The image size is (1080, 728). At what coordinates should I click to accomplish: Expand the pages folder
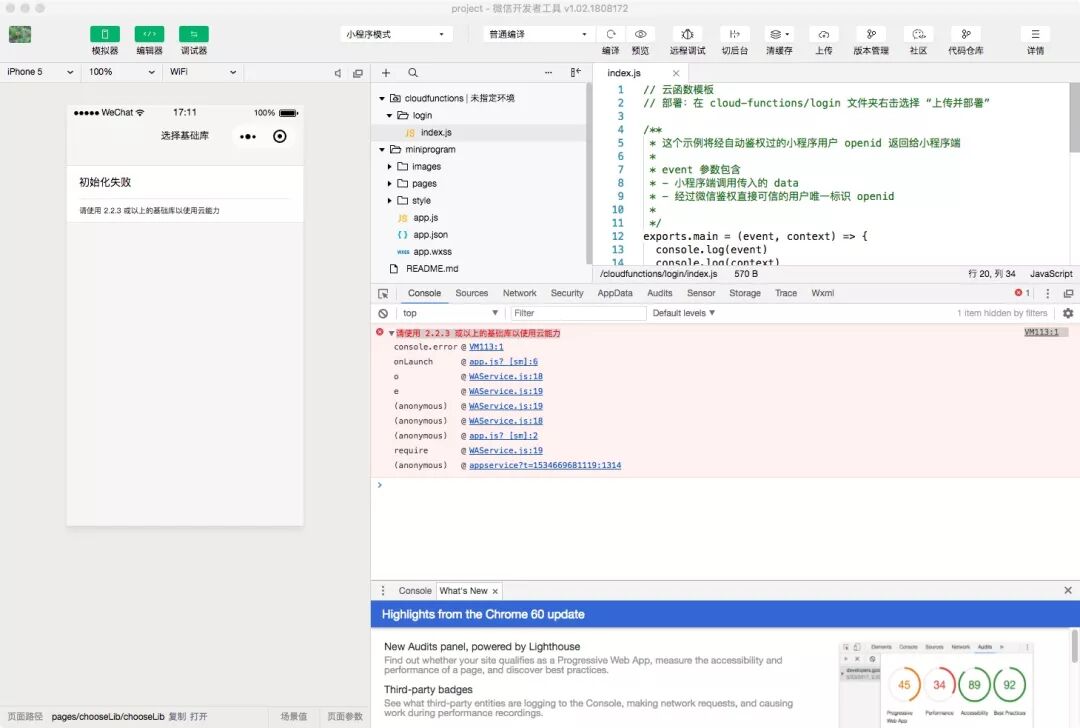[389, 184]
